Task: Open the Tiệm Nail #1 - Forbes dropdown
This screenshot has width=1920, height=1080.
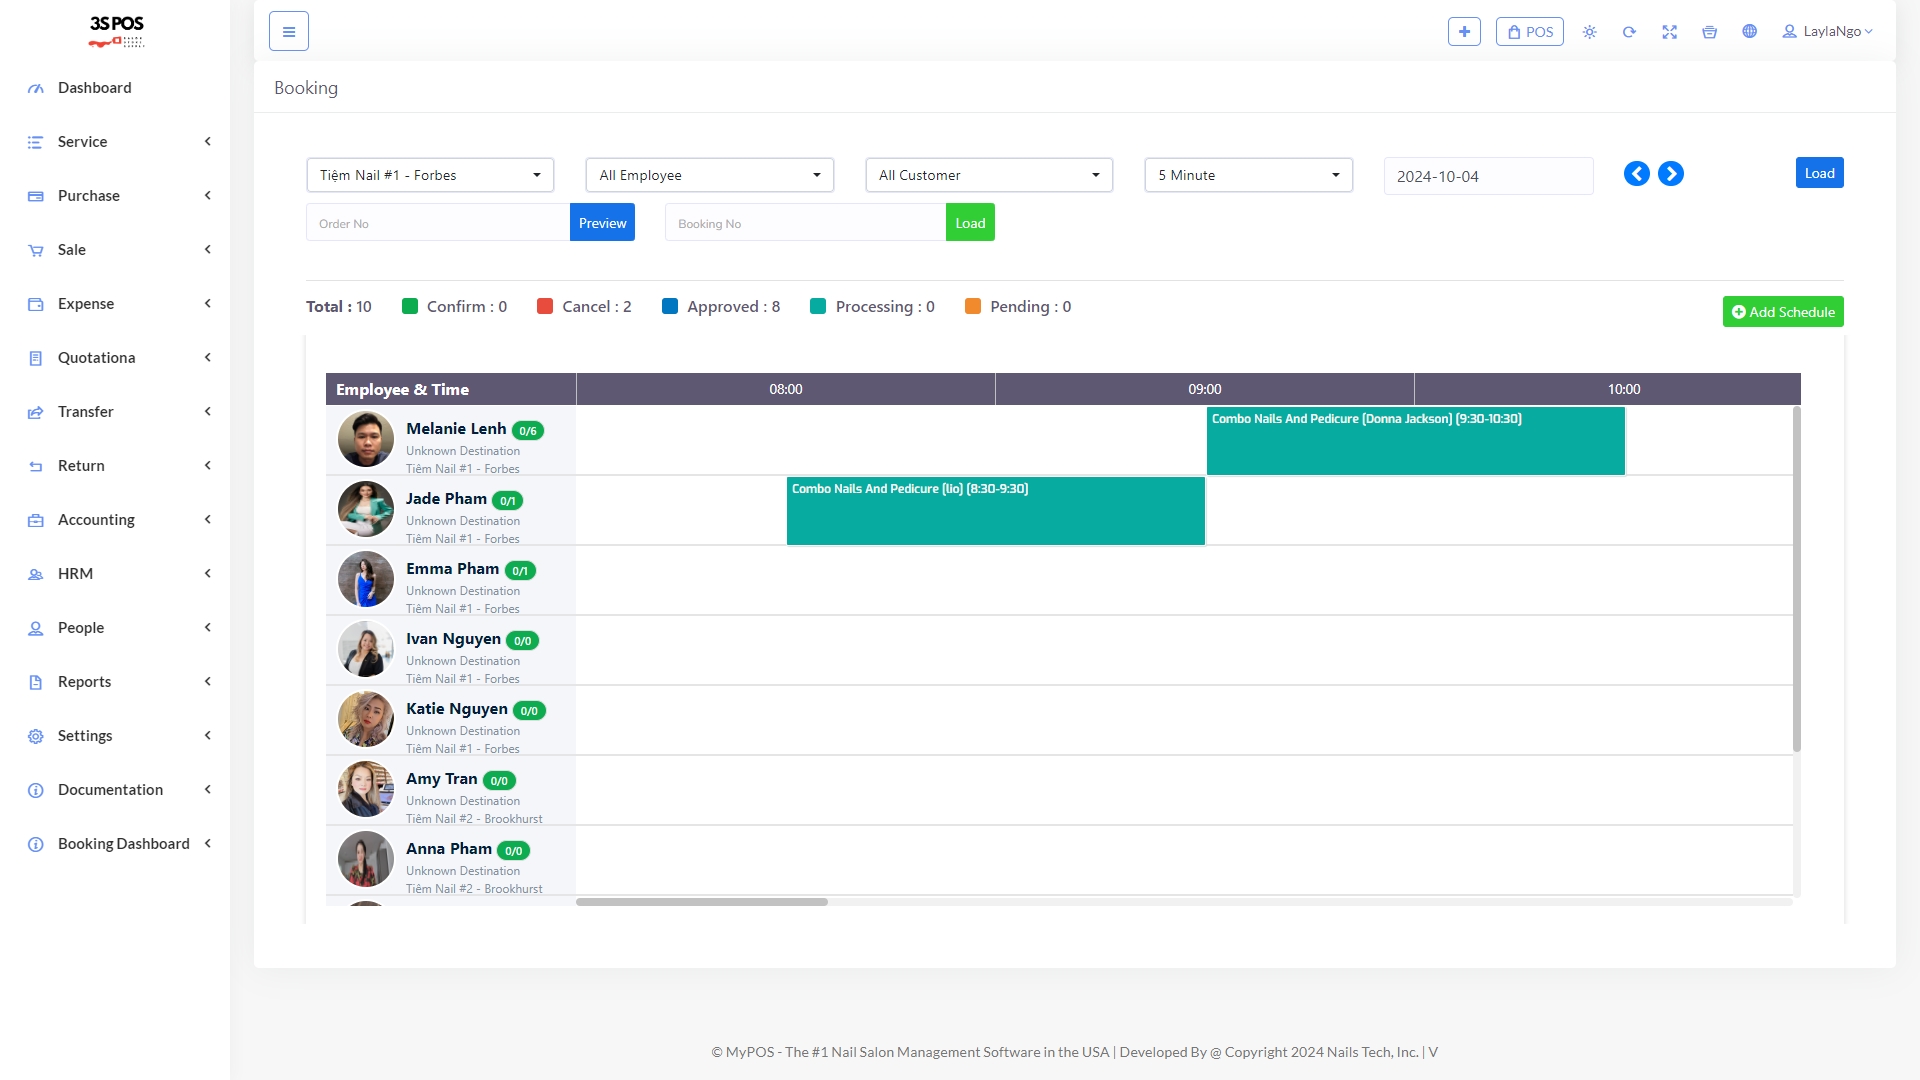Action: pyautogui.click(x=430, y=175)
